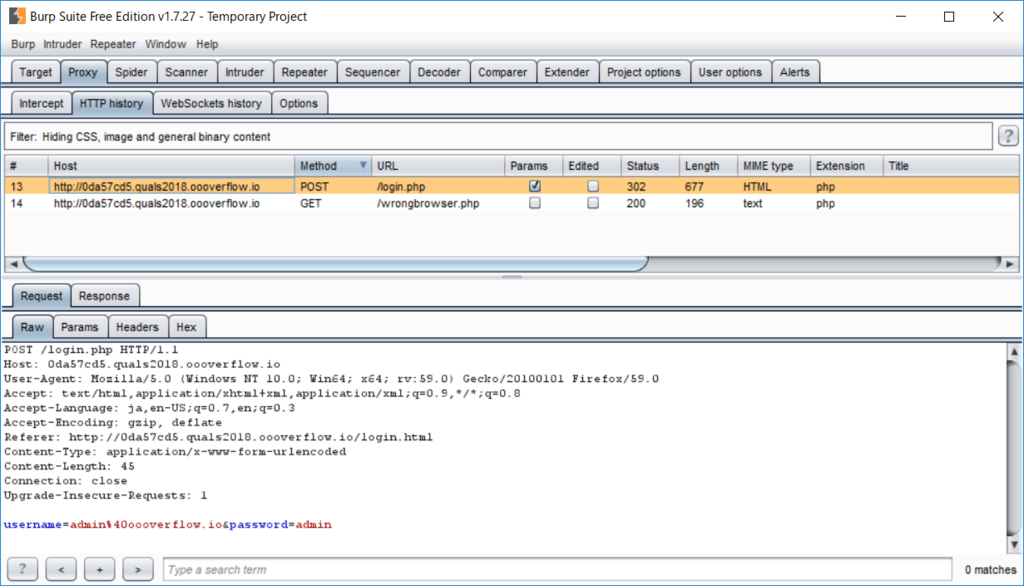
Task: Toggle Params checkbox for login.php row
Action: point(535,186)
